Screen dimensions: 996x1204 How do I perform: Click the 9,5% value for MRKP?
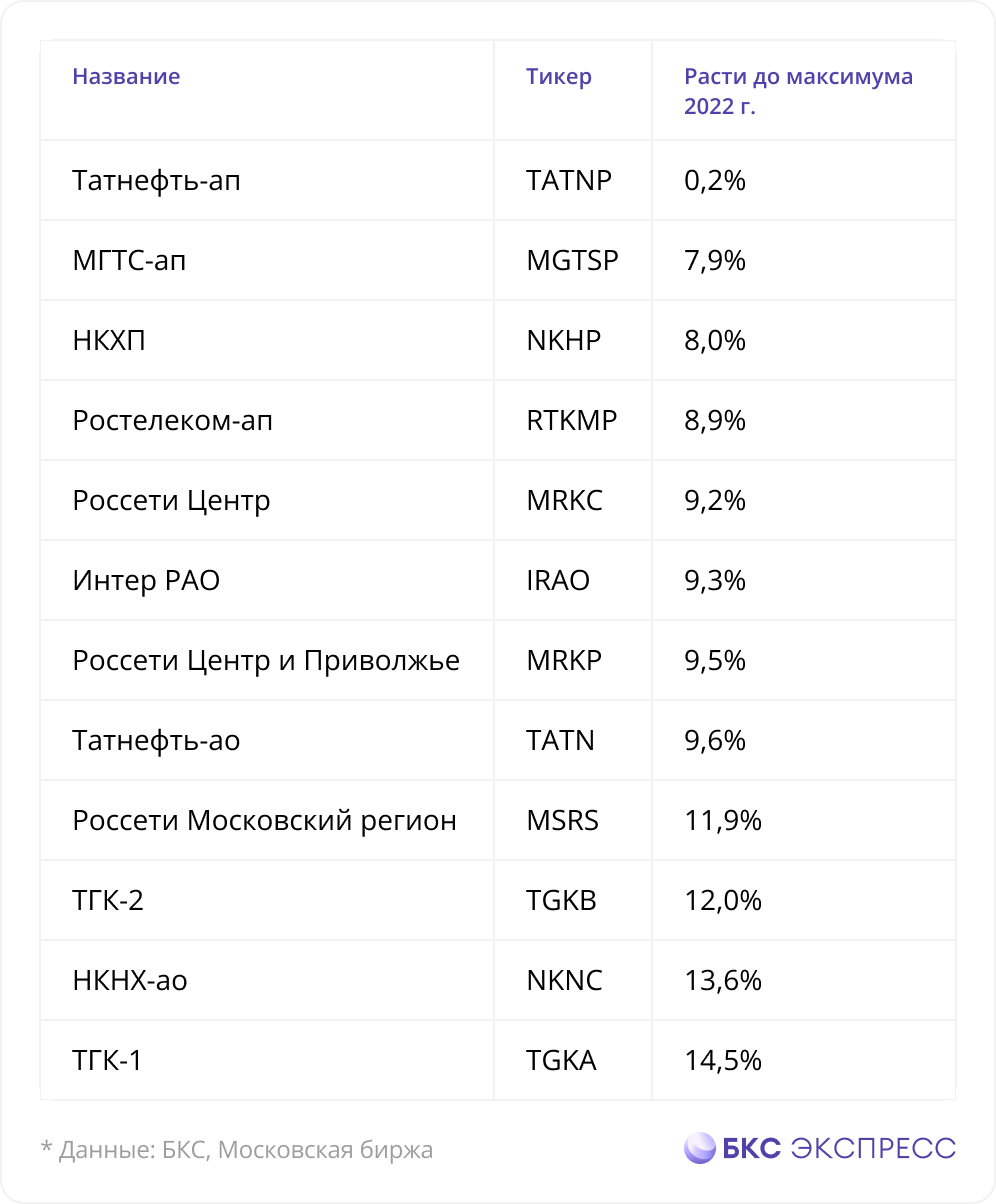click(715, 660)
